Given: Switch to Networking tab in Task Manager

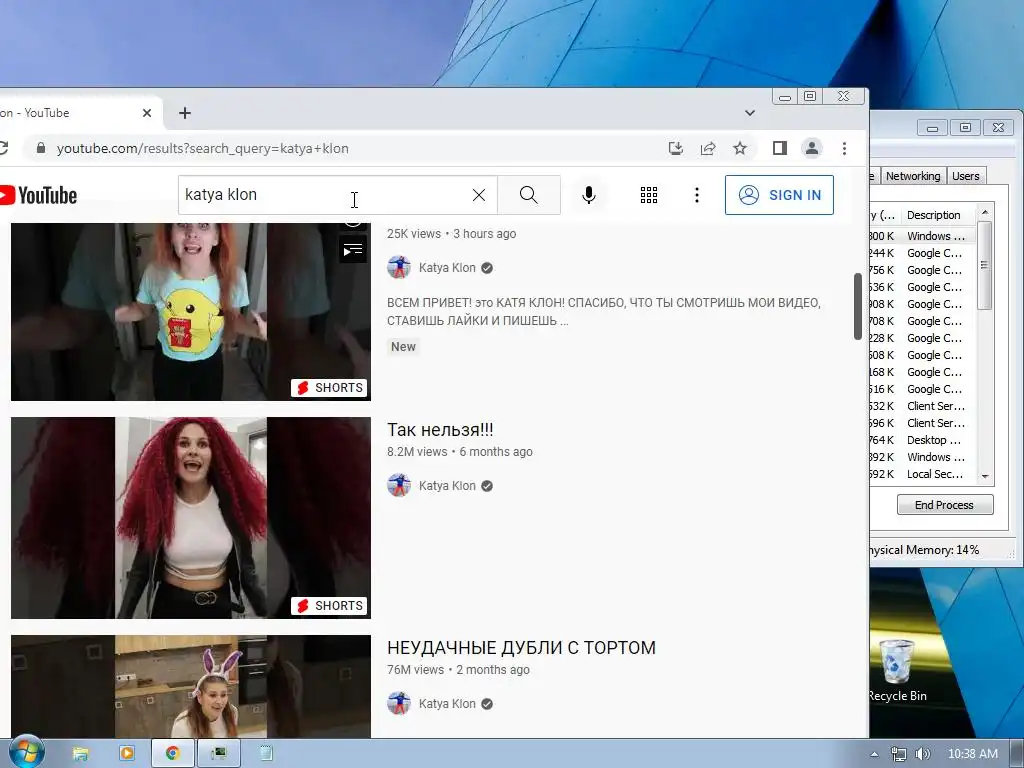Looking at the screenshot, I should pyautogui.click(x=912, y=176).
